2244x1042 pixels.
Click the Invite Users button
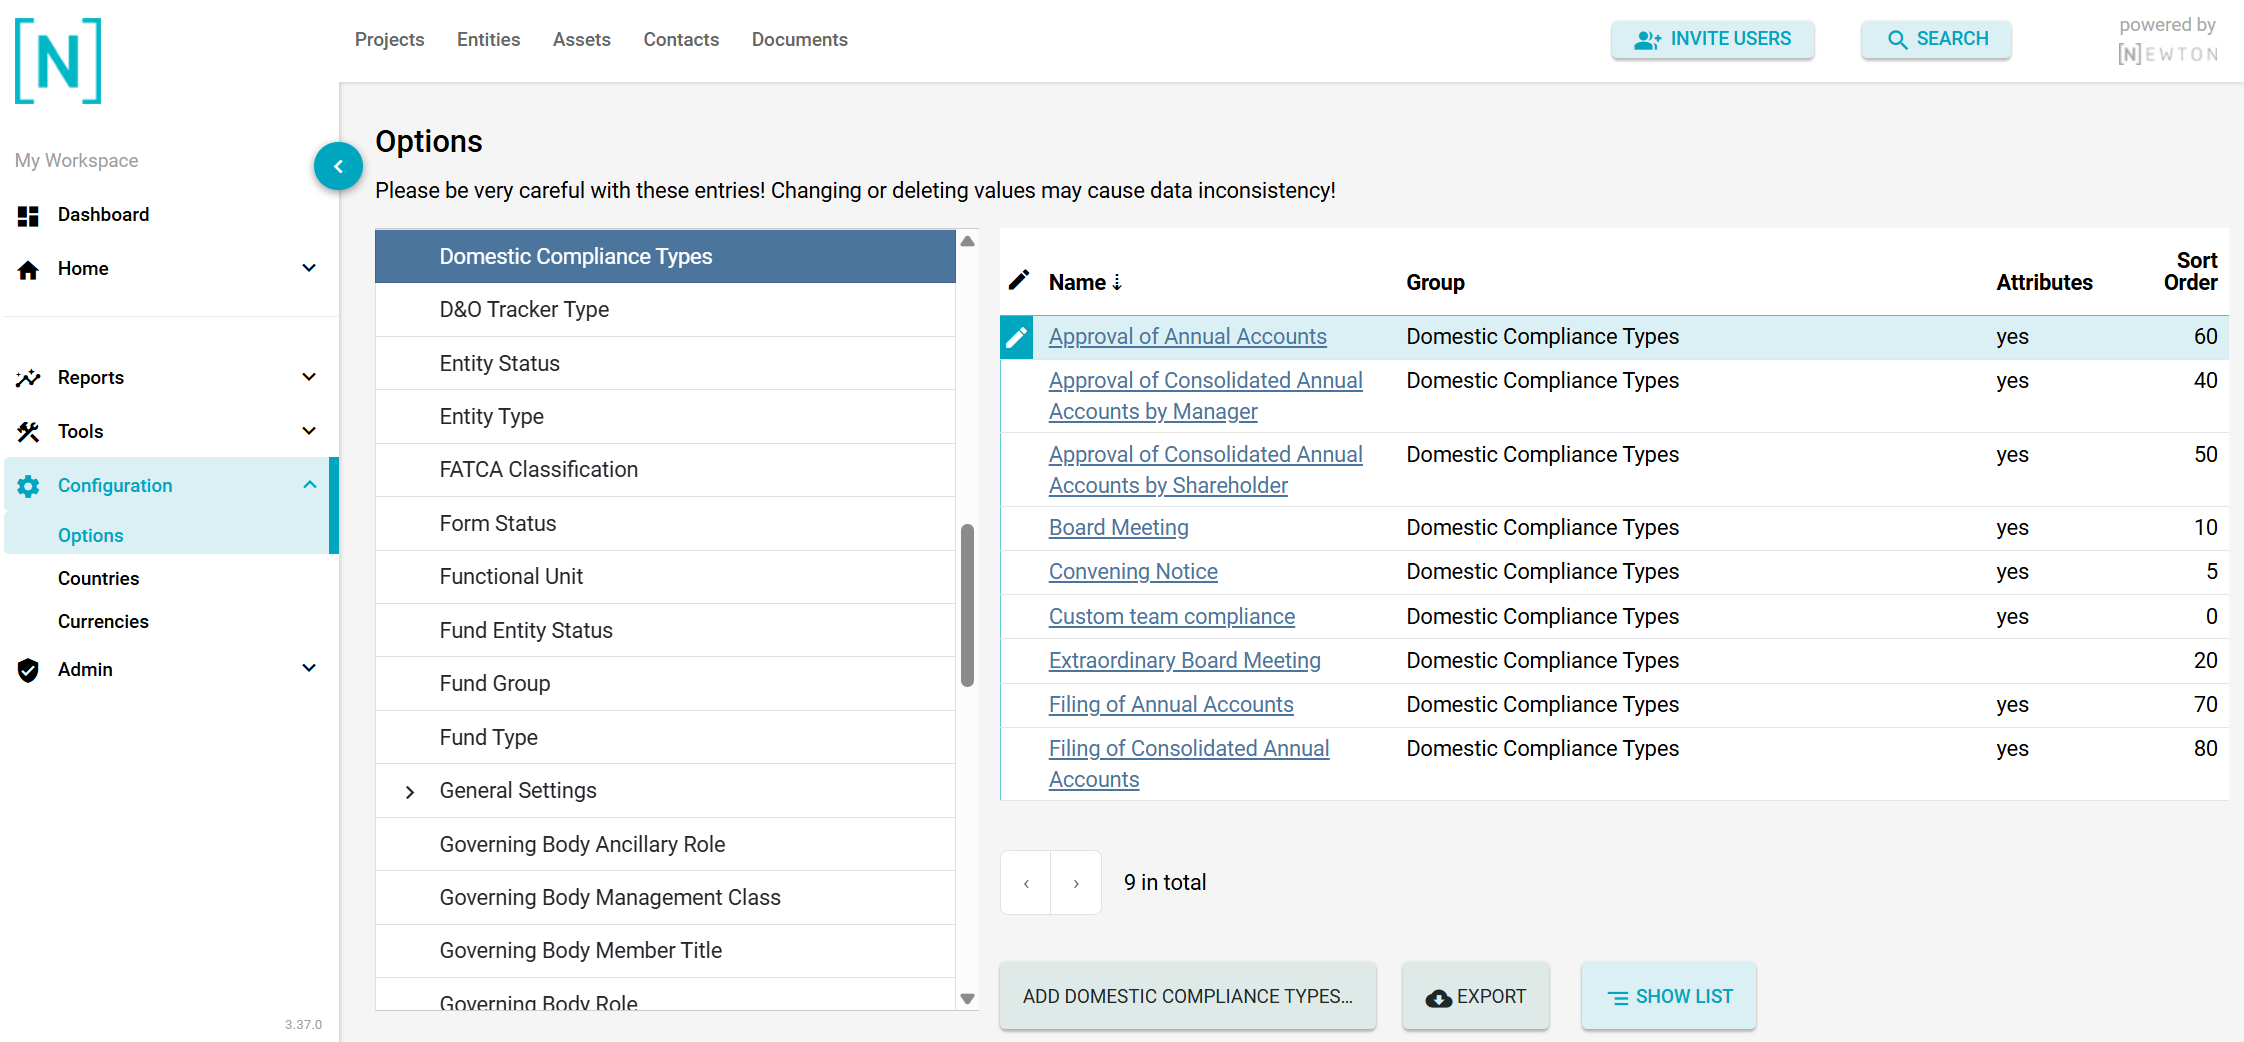[x=1712, y=40]
